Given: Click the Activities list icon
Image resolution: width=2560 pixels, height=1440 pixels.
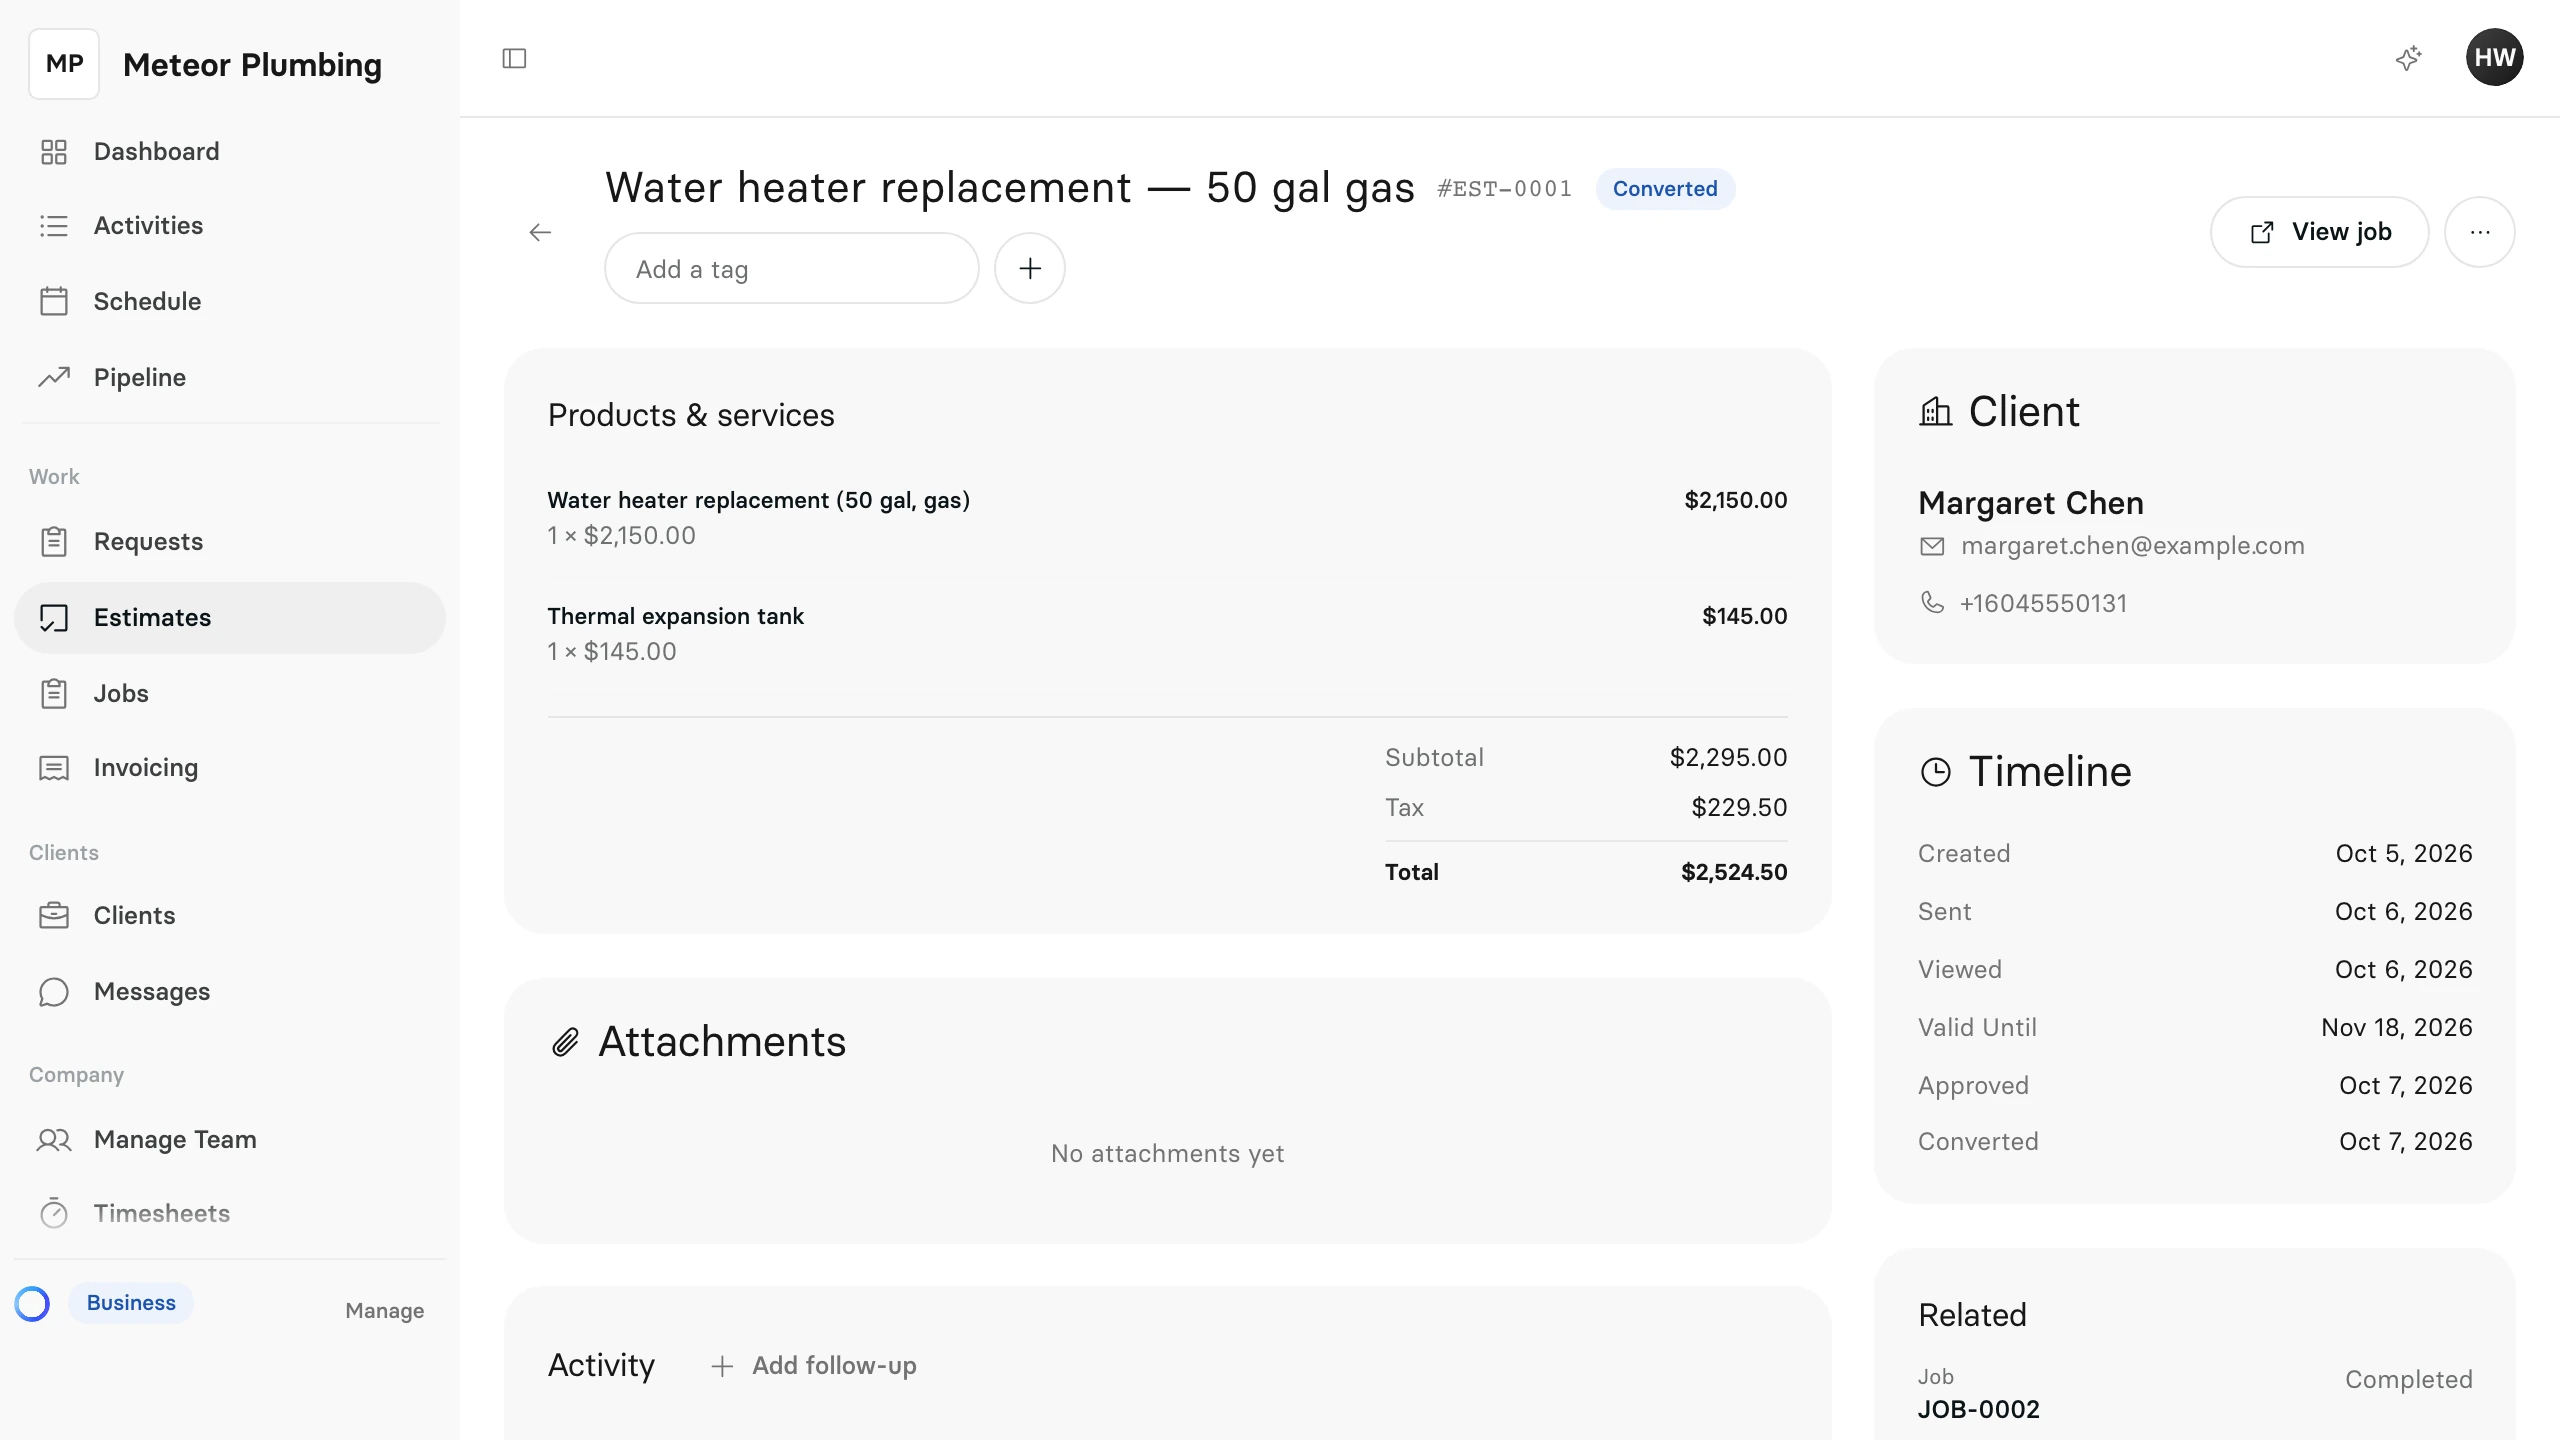Looking at the screenshot, I should click(x=54, y=226).
